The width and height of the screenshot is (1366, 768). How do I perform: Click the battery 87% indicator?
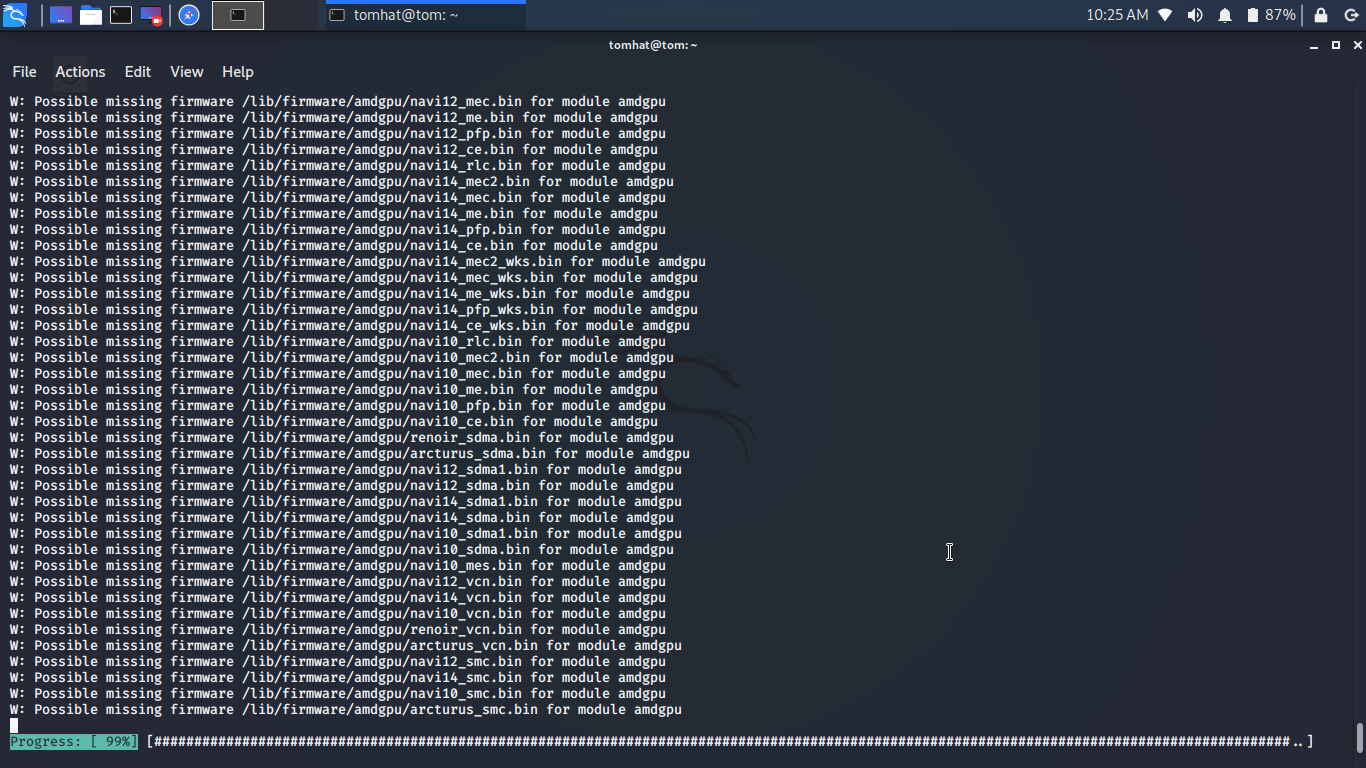[1270, 15]
